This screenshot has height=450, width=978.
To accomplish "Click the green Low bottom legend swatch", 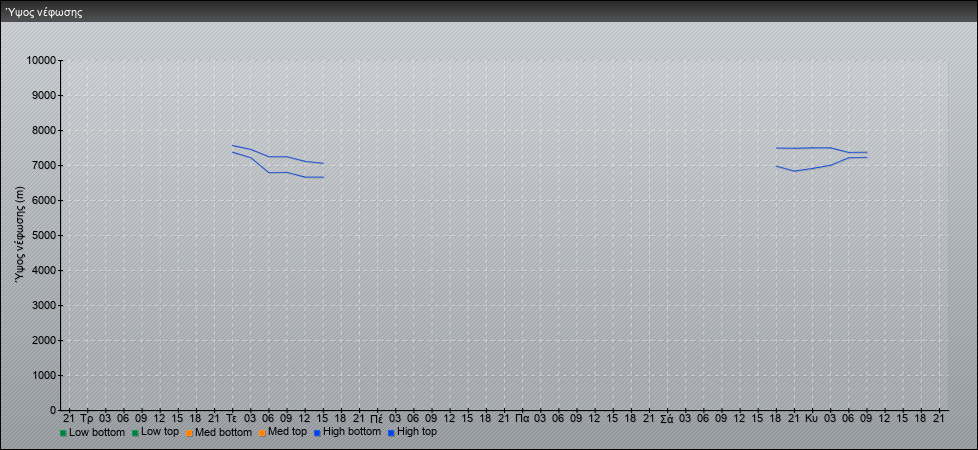I will tap(63, 433).
